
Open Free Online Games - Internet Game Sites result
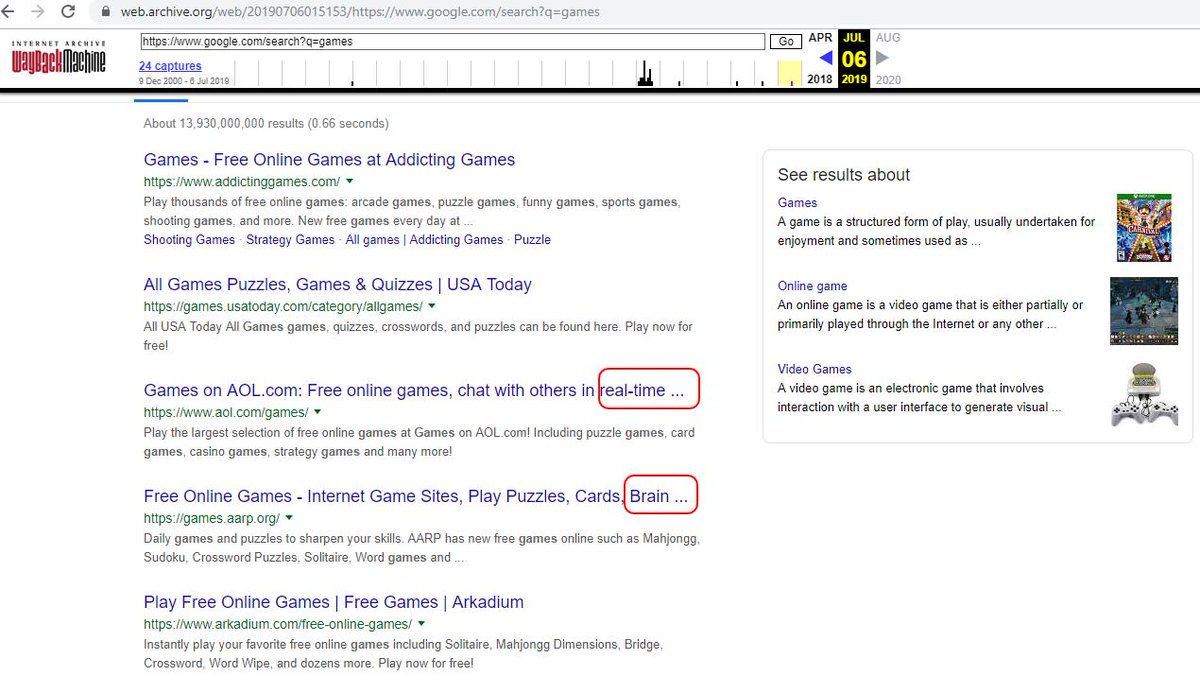point(416,496)
